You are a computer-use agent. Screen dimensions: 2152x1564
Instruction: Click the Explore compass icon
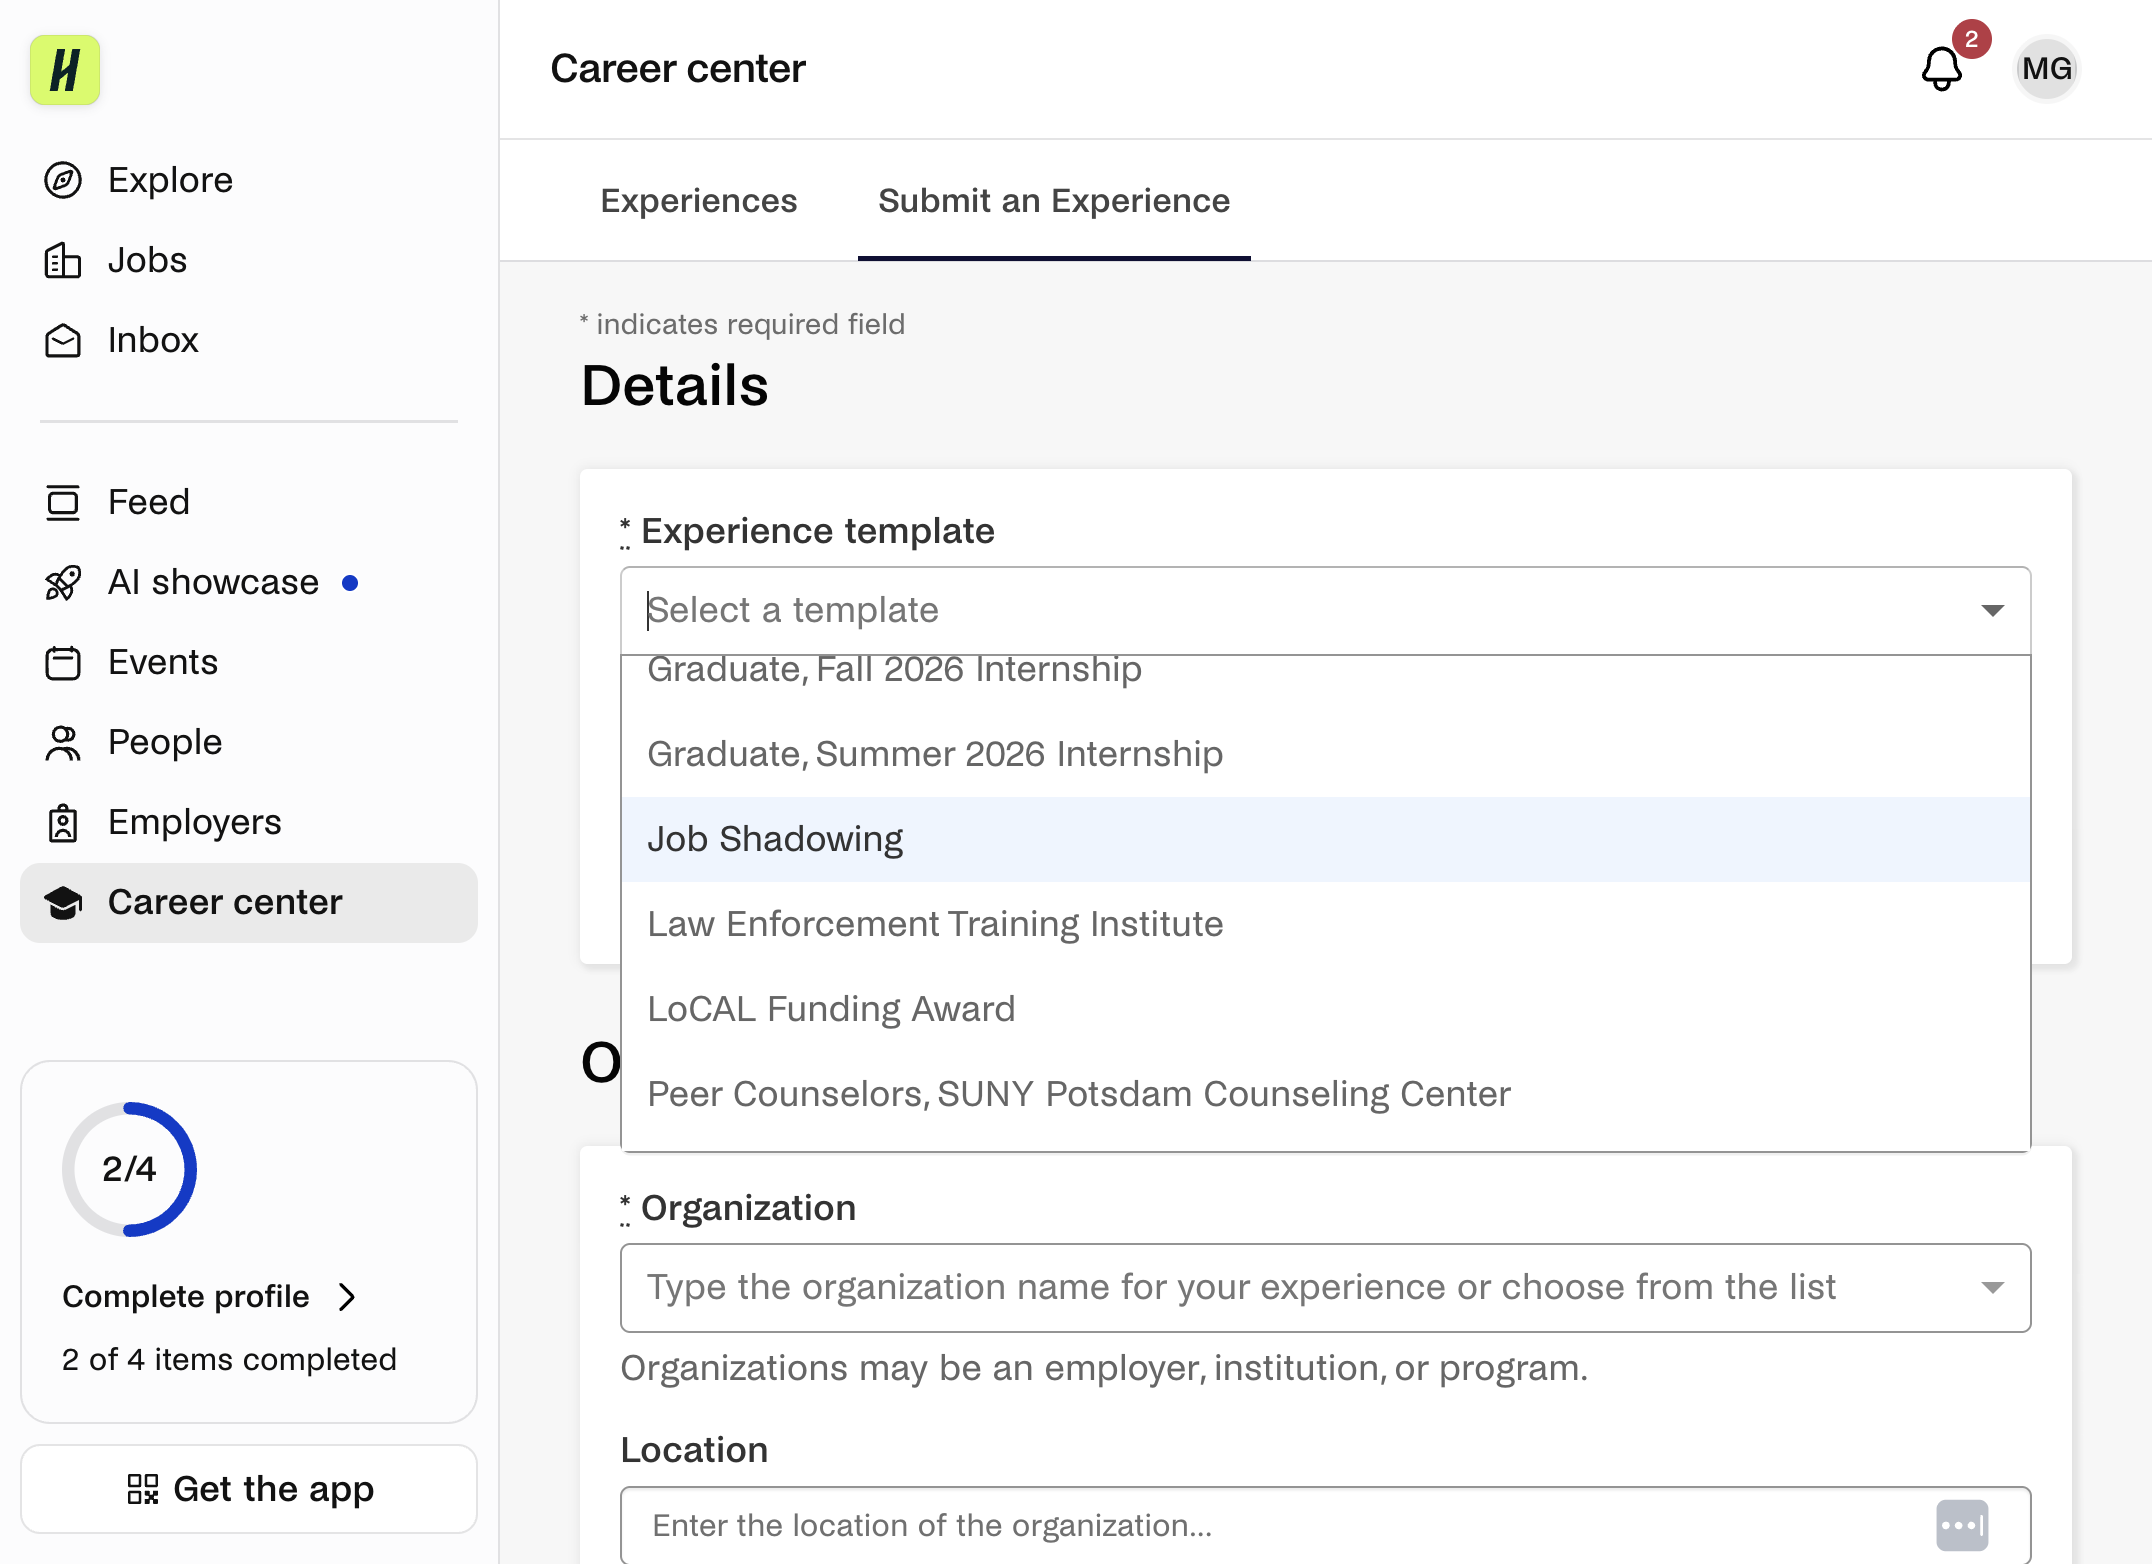pyautogui.click(x=63, y=180)
